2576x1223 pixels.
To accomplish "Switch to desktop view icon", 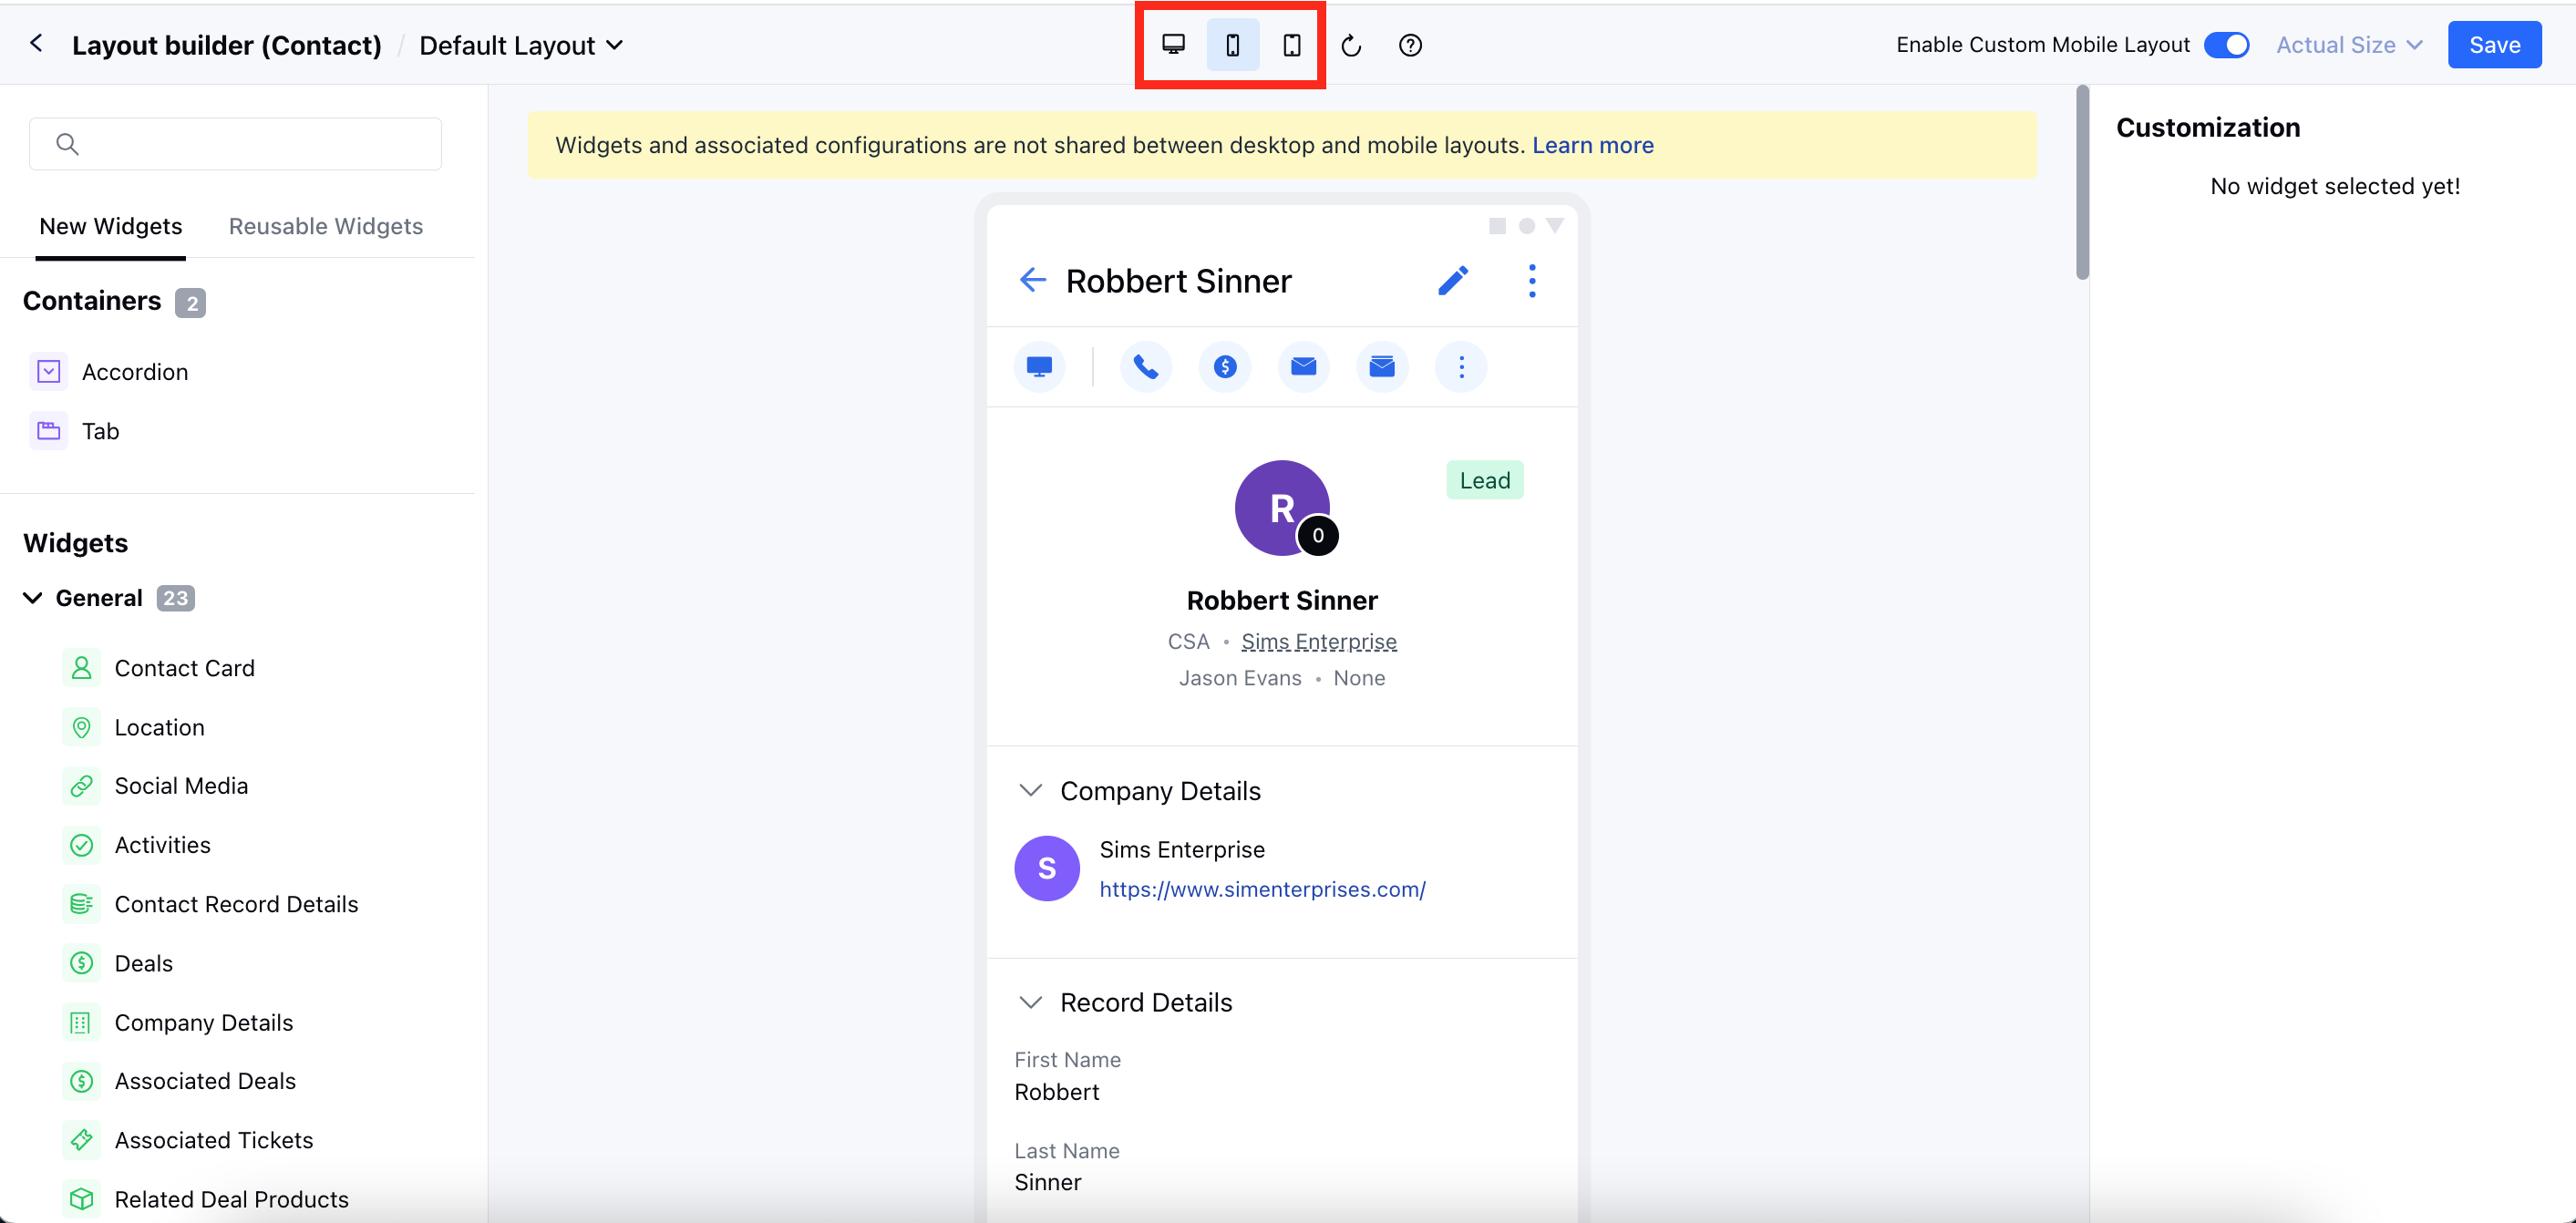I will [1173, 45].
